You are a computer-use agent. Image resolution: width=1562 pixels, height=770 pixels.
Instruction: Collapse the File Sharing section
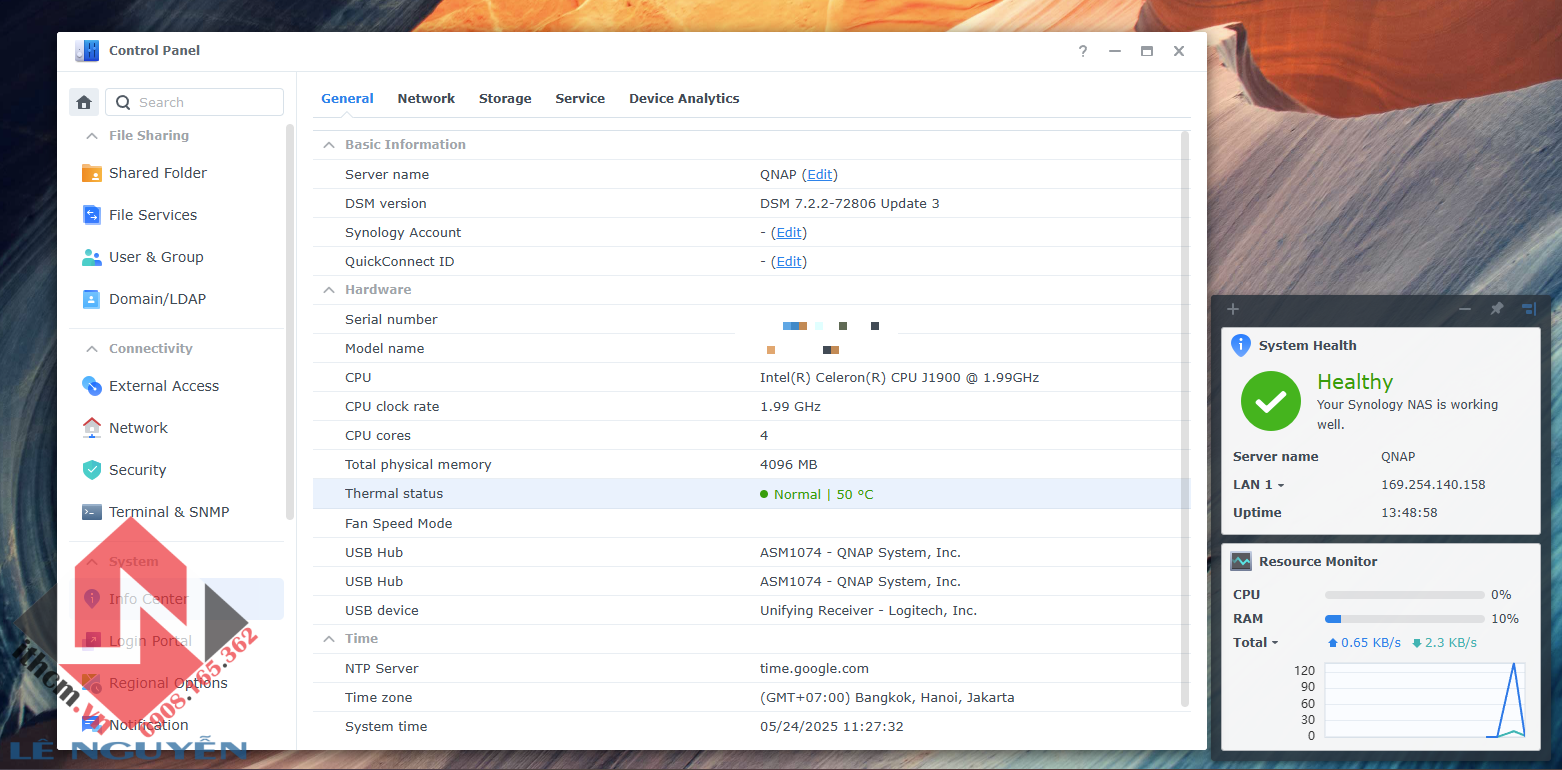pyautogui.click(x=92, y=136)
